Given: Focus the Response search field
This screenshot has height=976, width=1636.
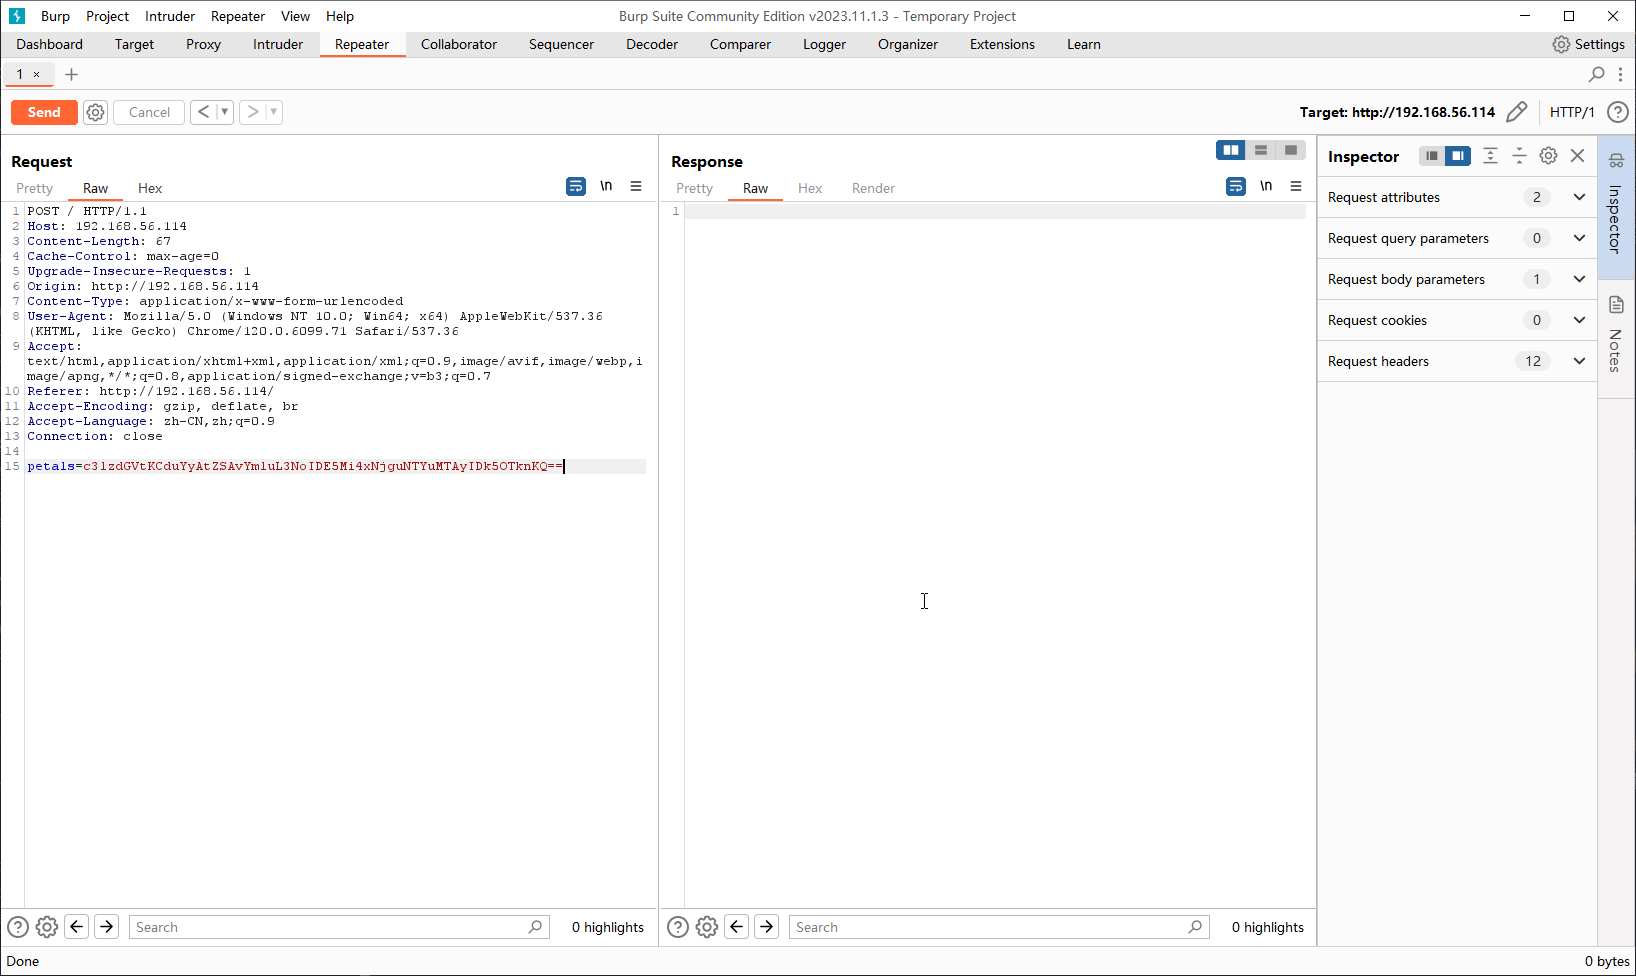Looking at the screenshot, I should point(999,927).
